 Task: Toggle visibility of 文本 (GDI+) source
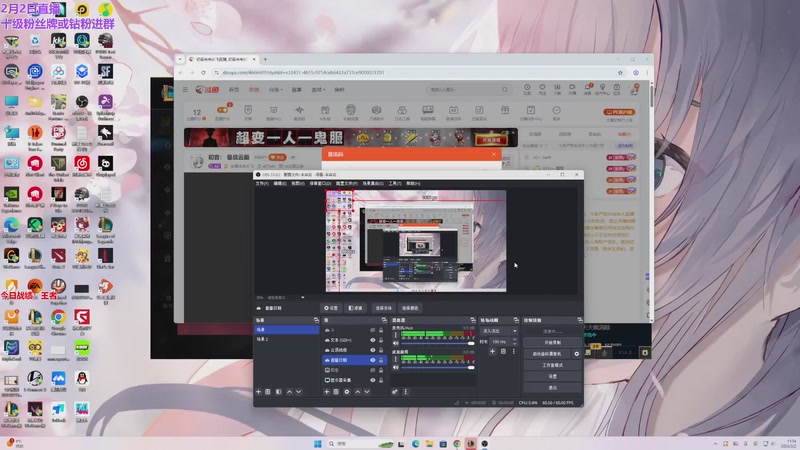click(372, 340)
